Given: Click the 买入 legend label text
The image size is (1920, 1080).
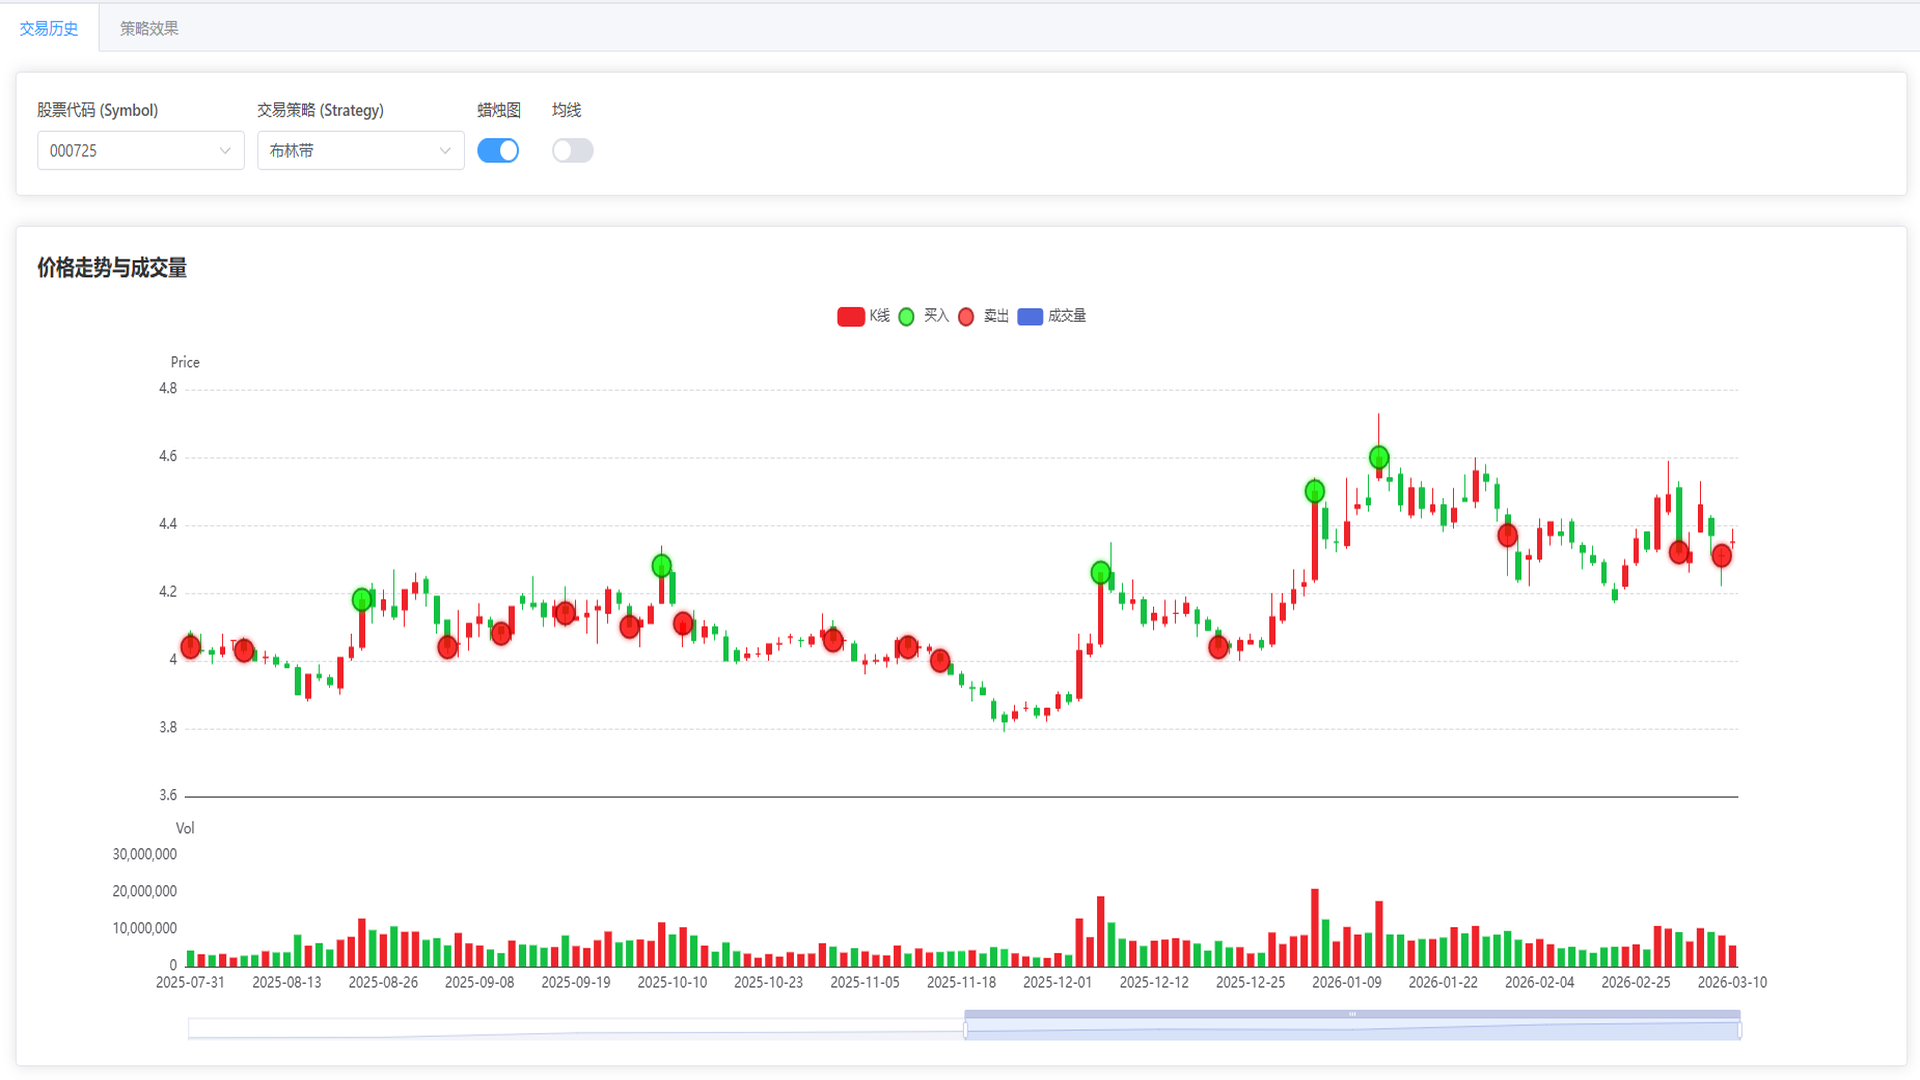Looking at the screenshot, I should pos(936,316).
